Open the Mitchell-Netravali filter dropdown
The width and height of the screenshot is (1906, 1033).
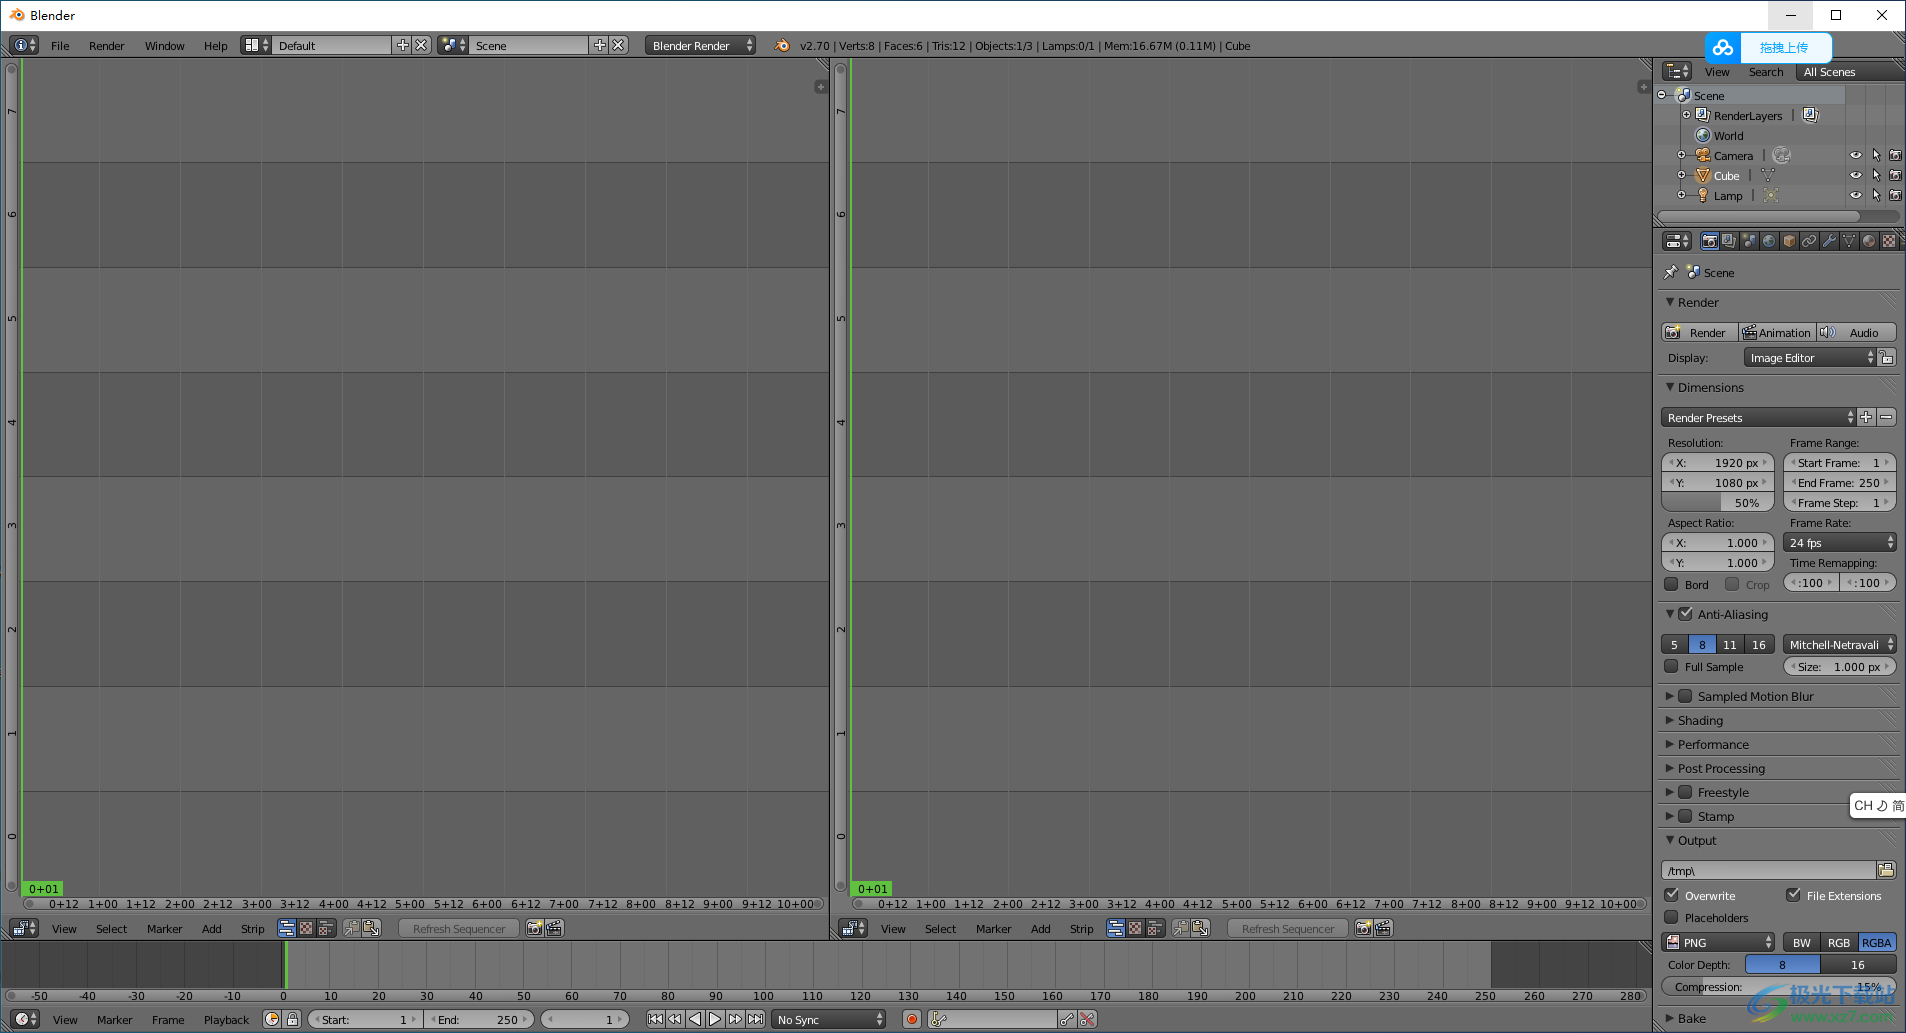[x=1840, y=645]
